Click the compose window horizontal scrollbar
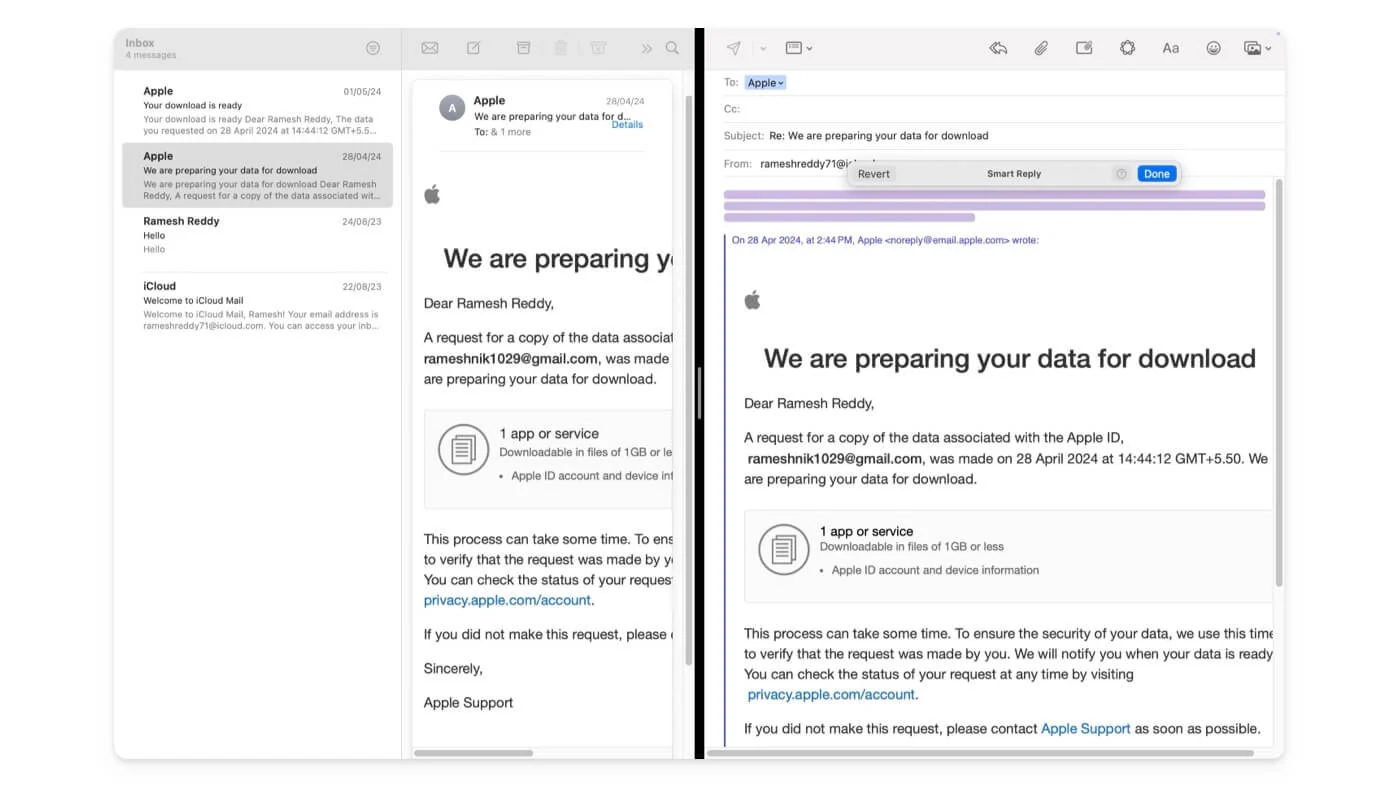1399x787 pixels. click(x=980, y=753)
